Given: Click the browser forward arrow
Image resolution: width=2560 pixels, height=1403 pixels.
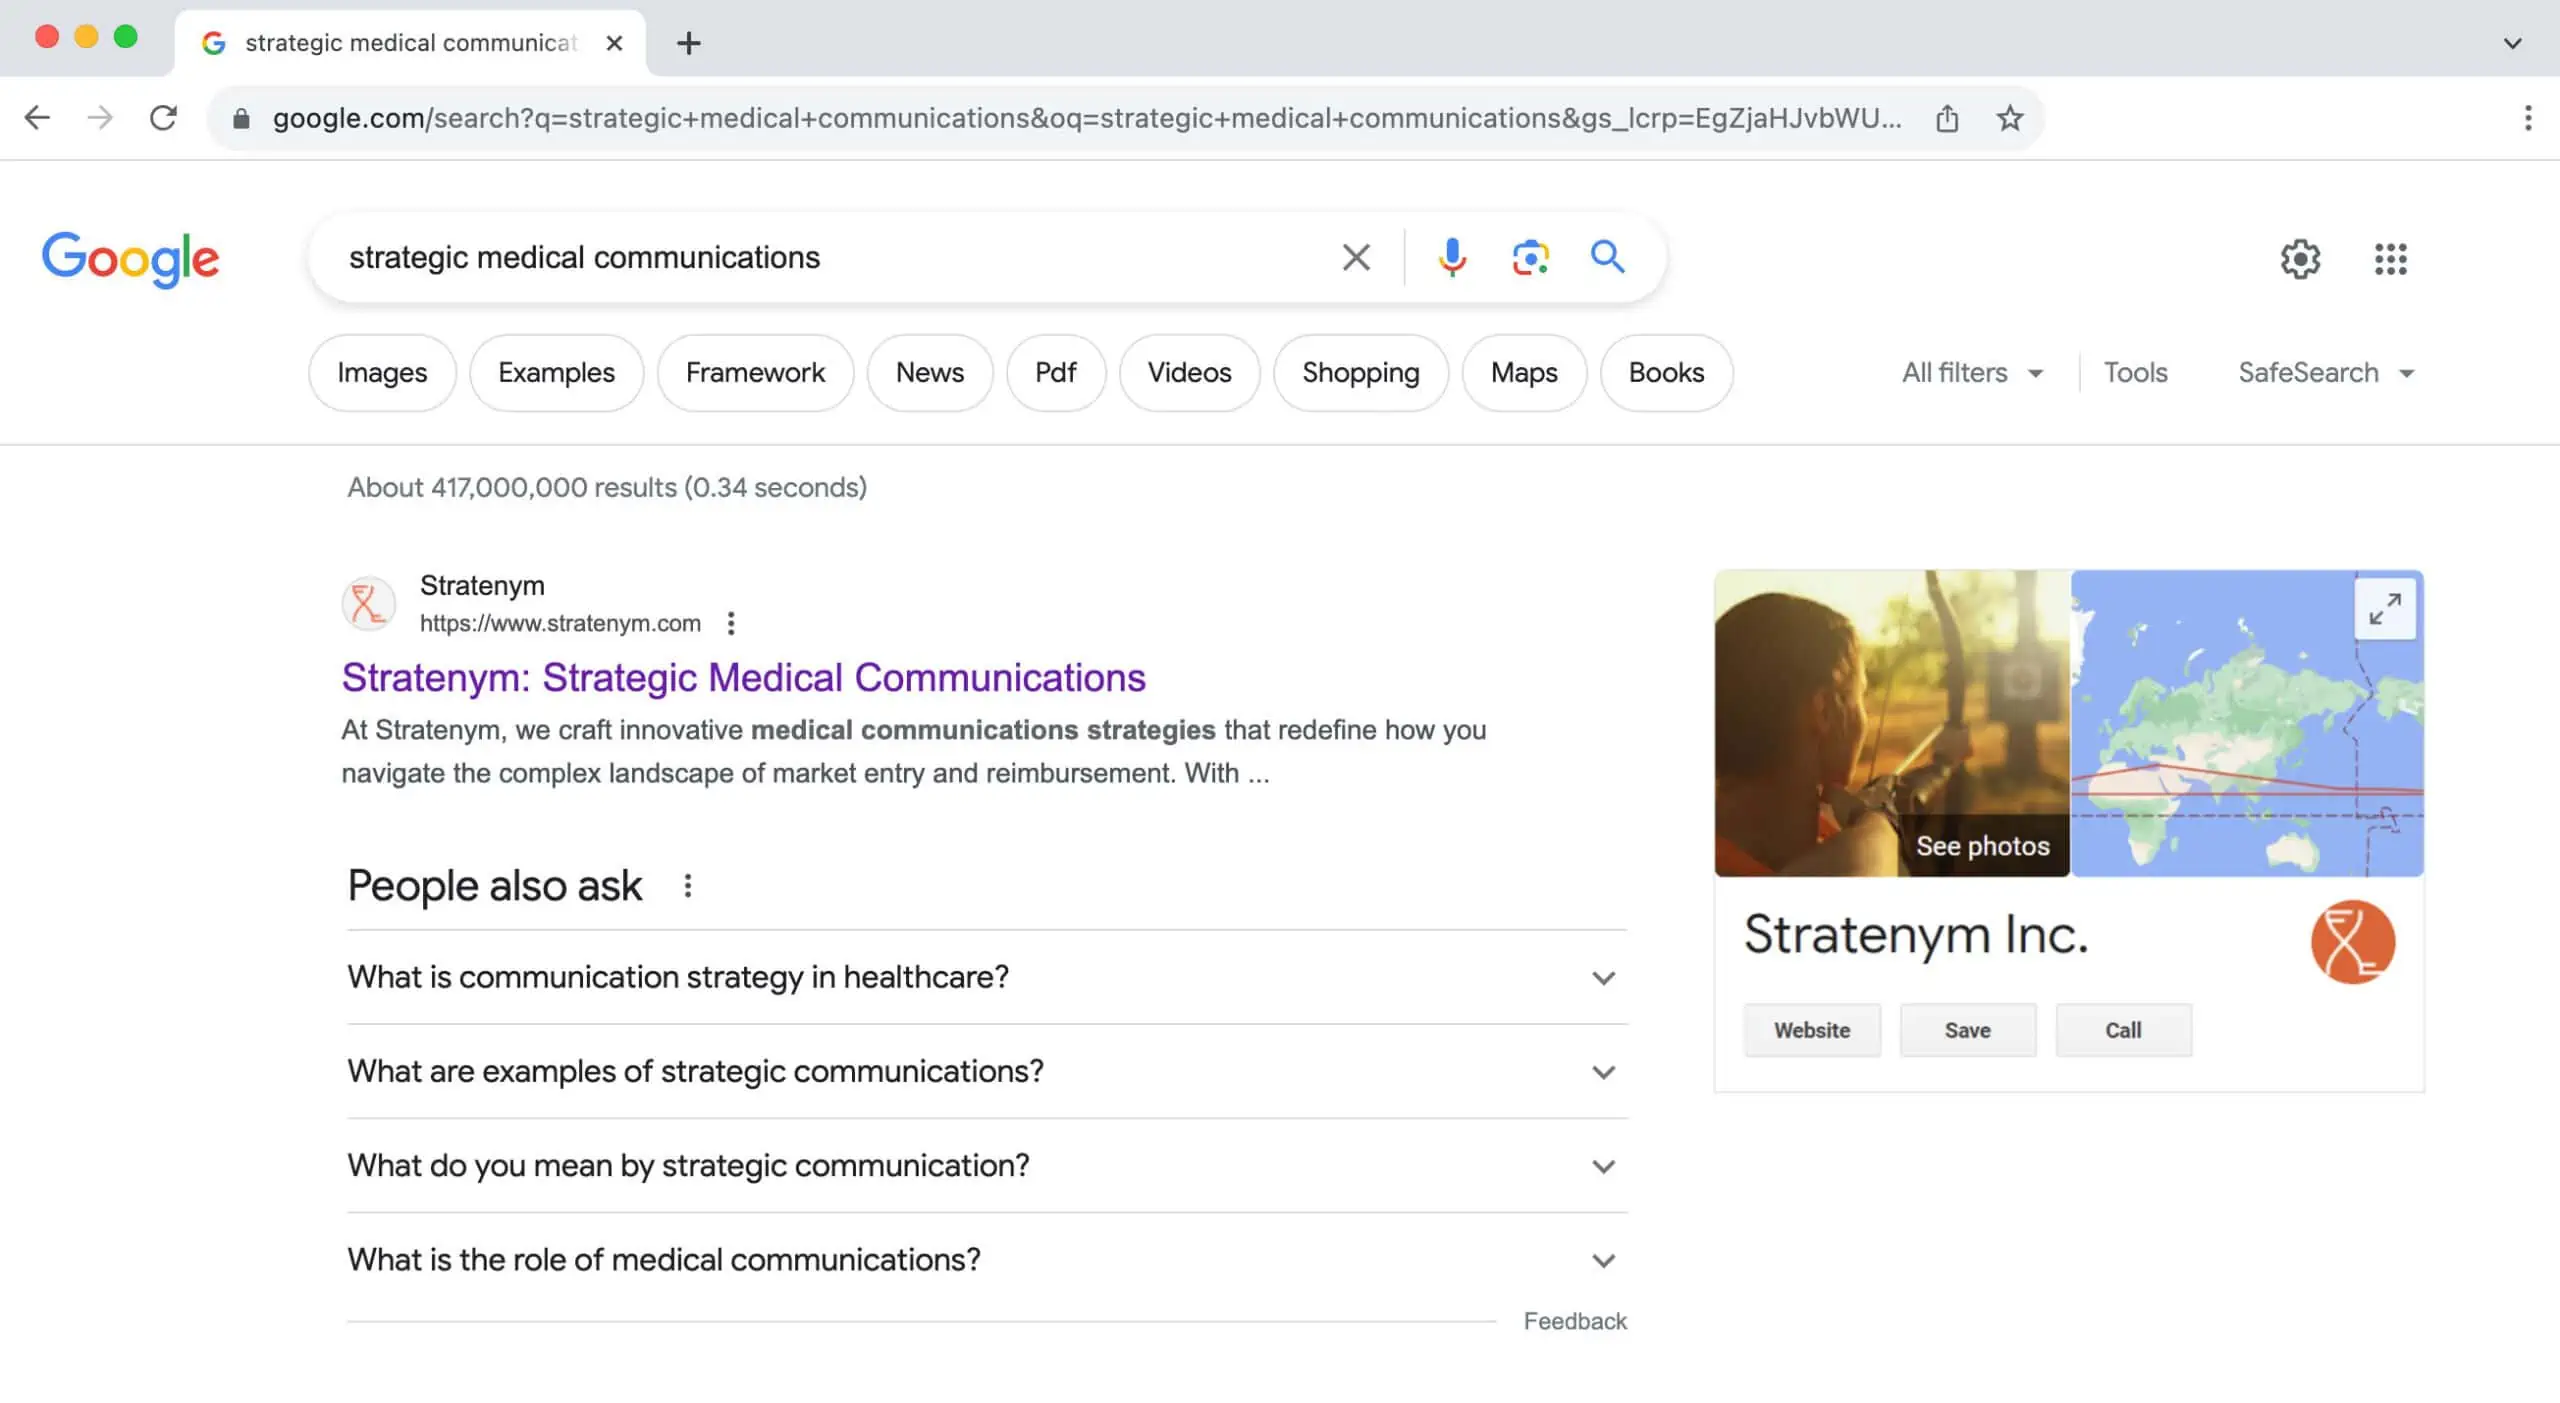Looking at the screenshot, I should (x=100, y=118).
